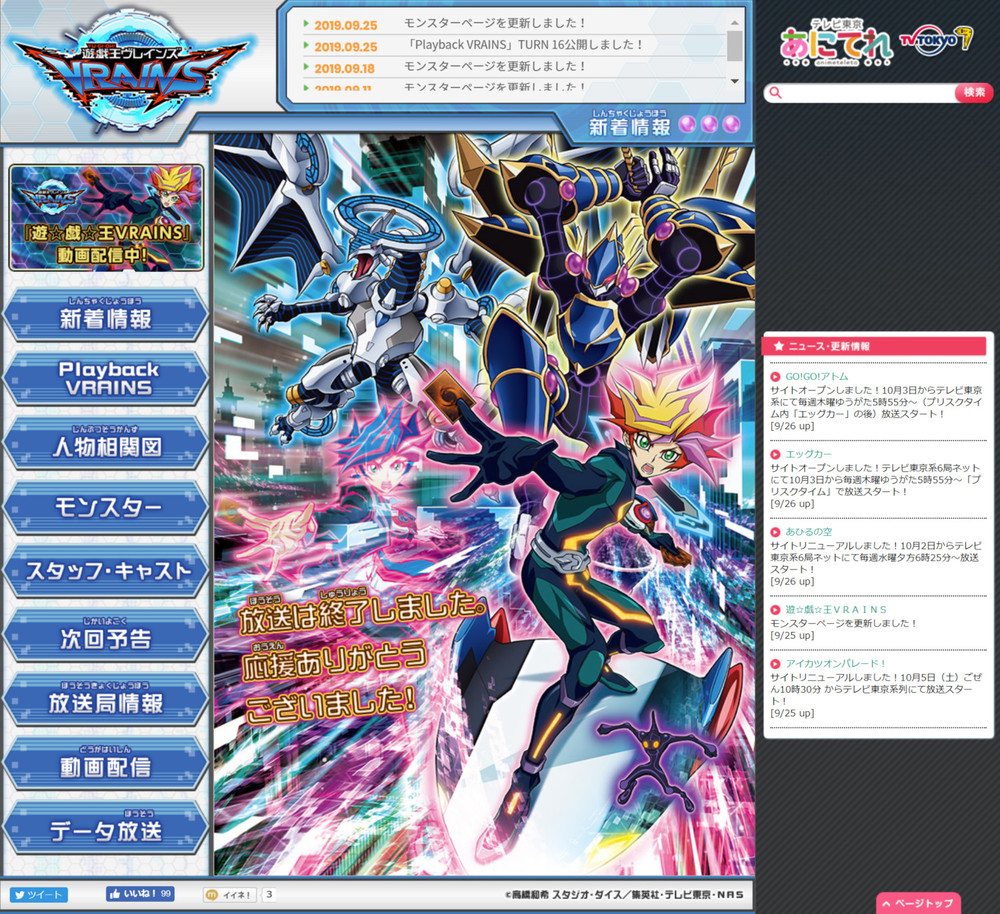Open the VRAINS 動画配信中 banner
Image resolution: width=1000 pixels, height=914 pixels.
pyautogui.click(x=106, y=218)
